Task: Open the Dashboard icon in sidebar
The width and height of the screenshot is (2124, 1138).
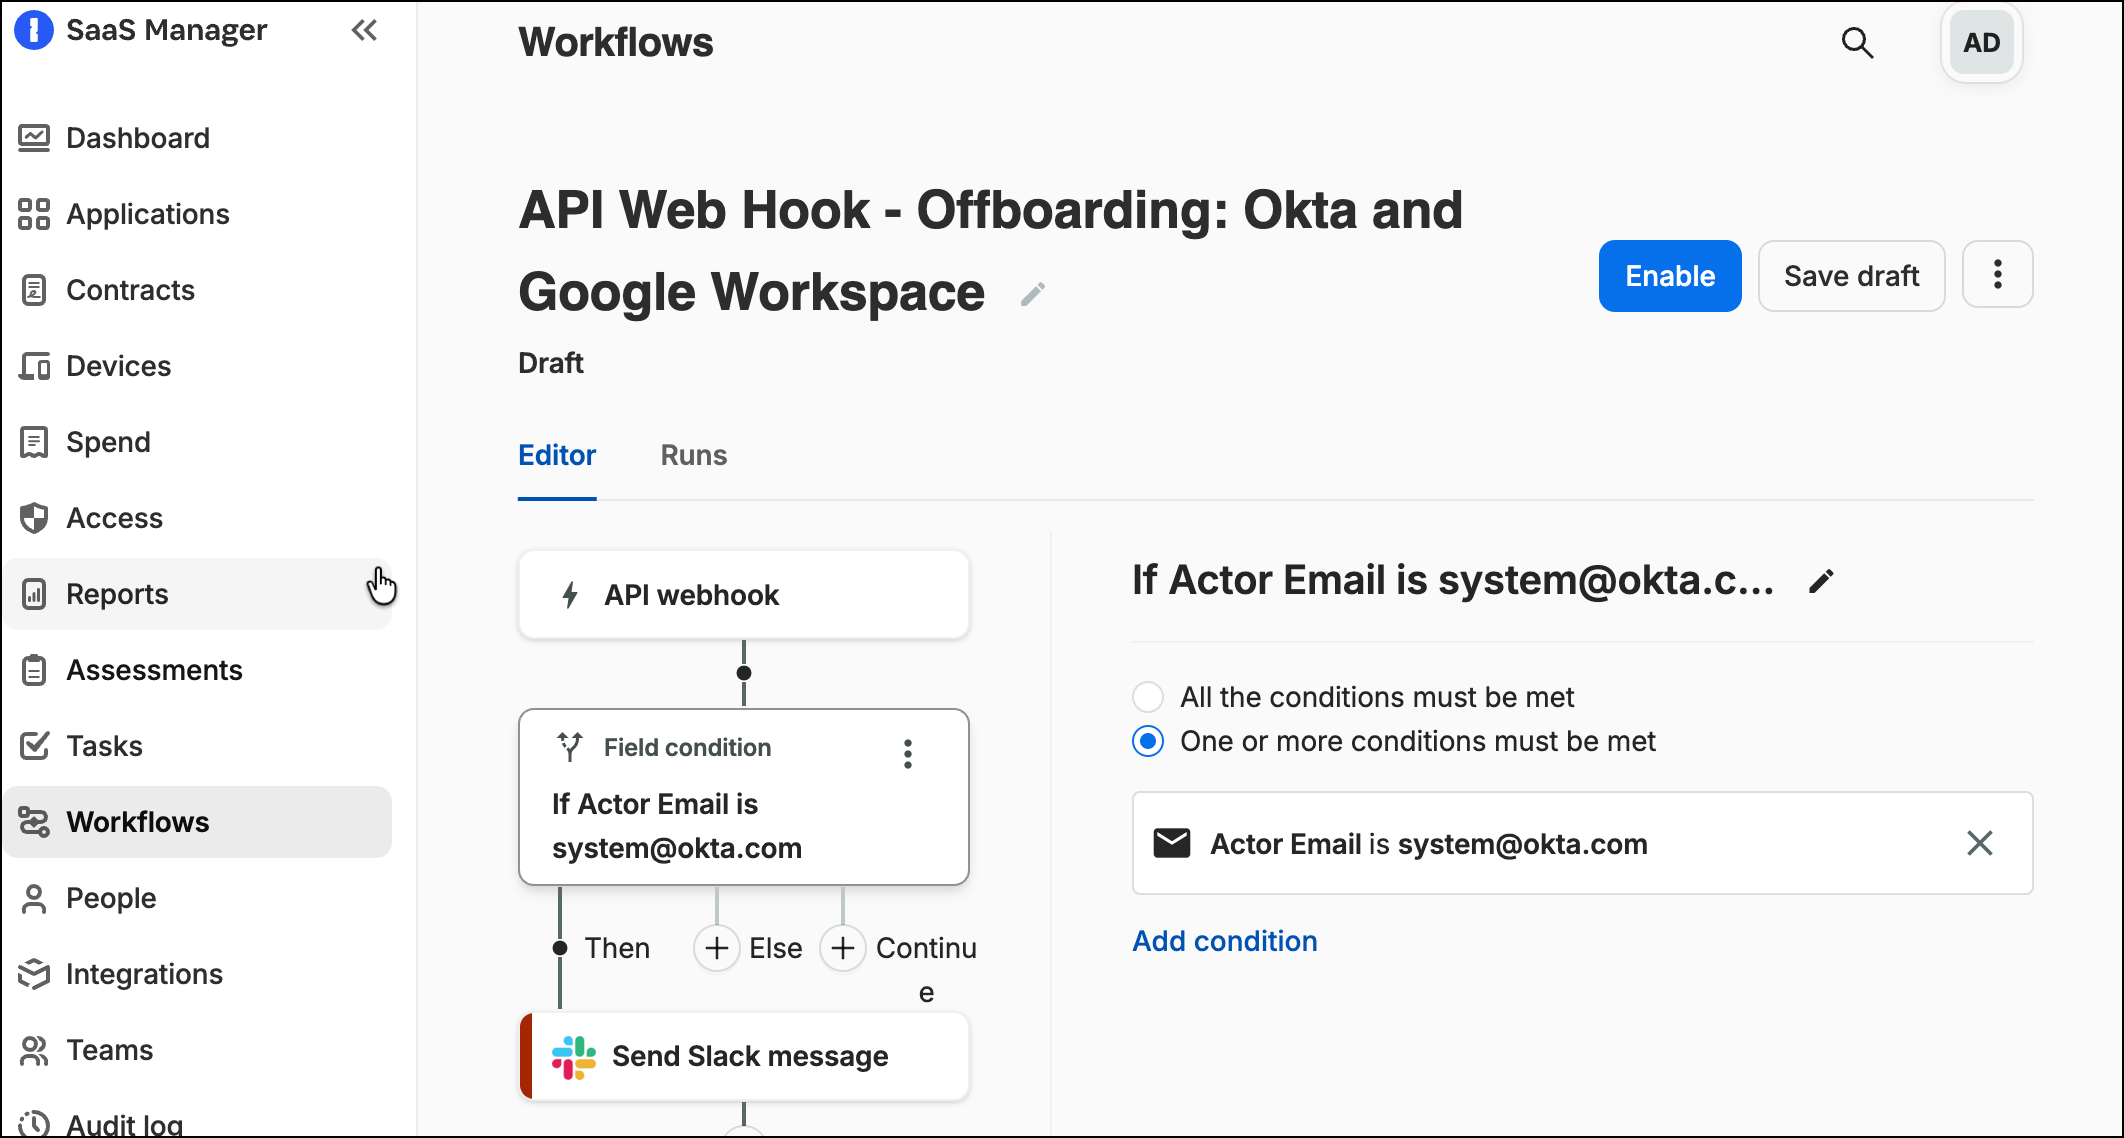Action: 34,138
